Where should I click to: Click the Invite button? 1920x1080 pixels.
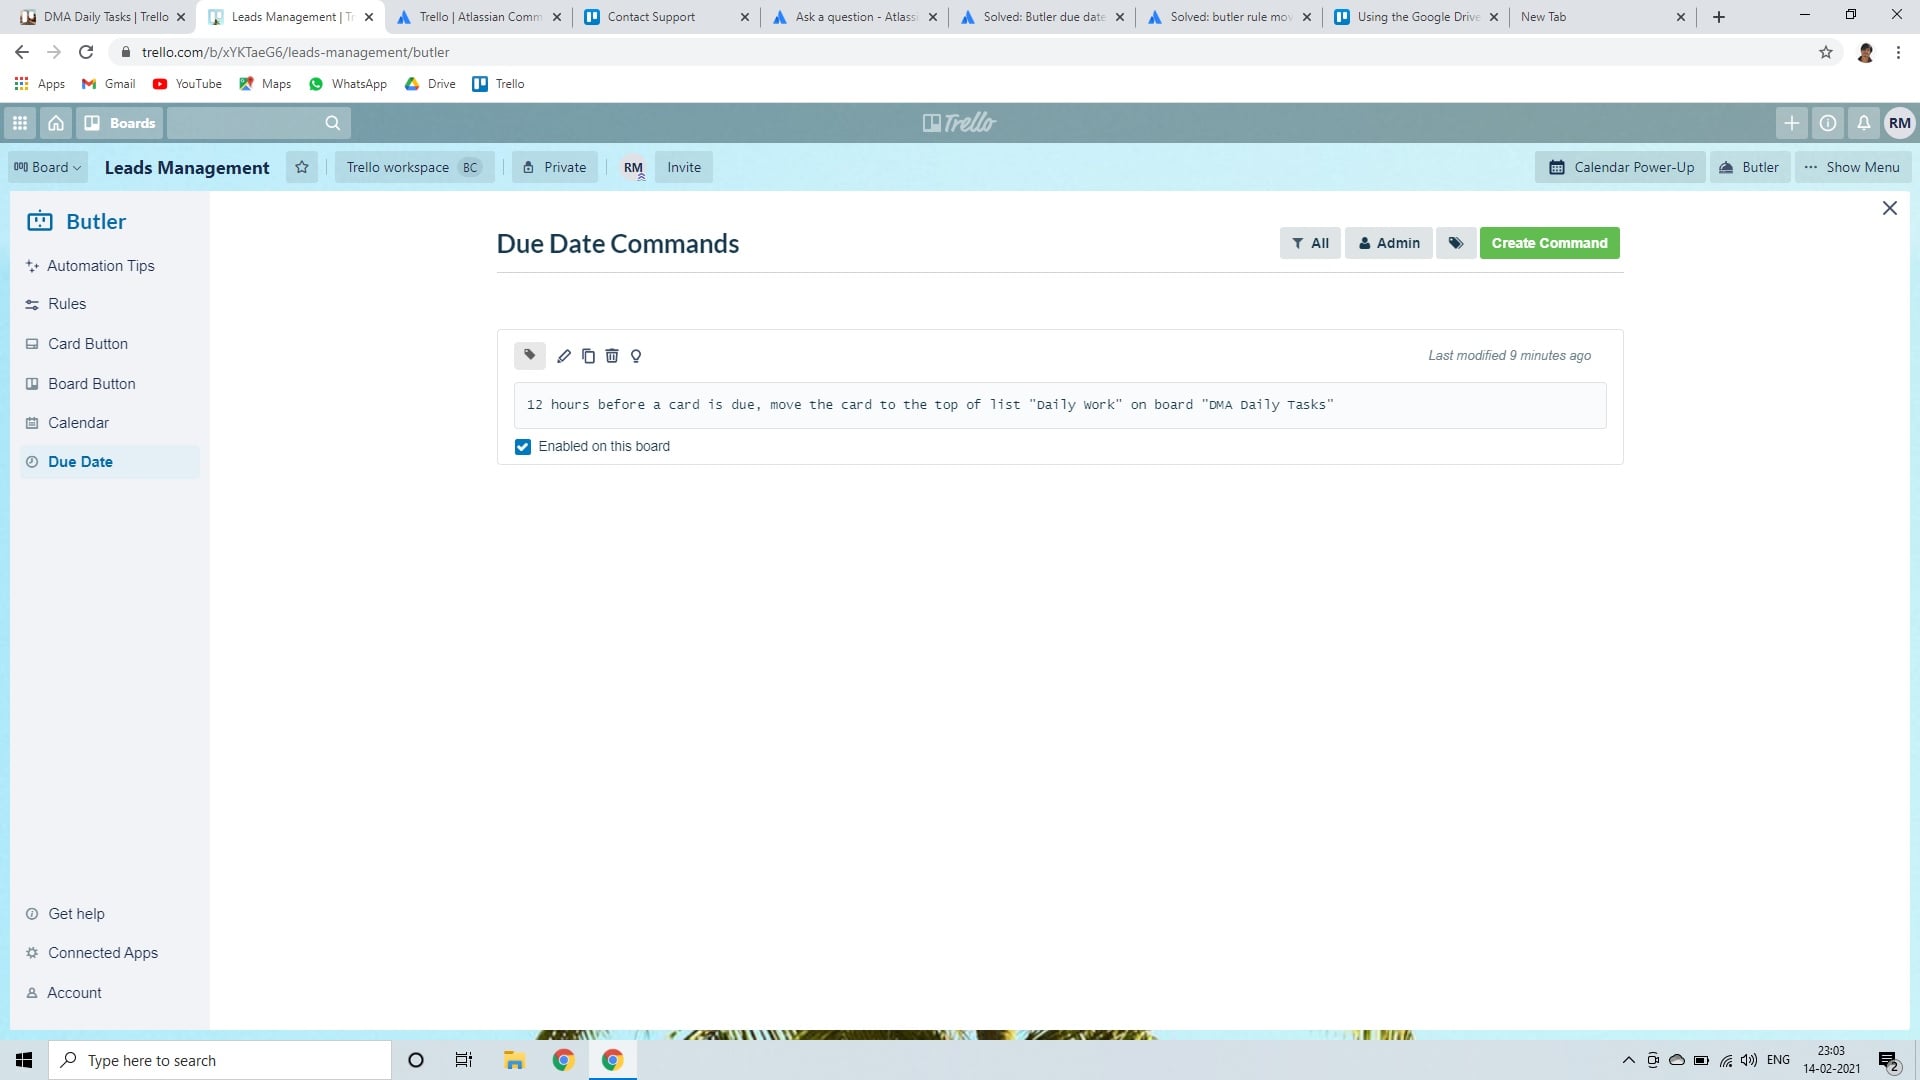684,167
